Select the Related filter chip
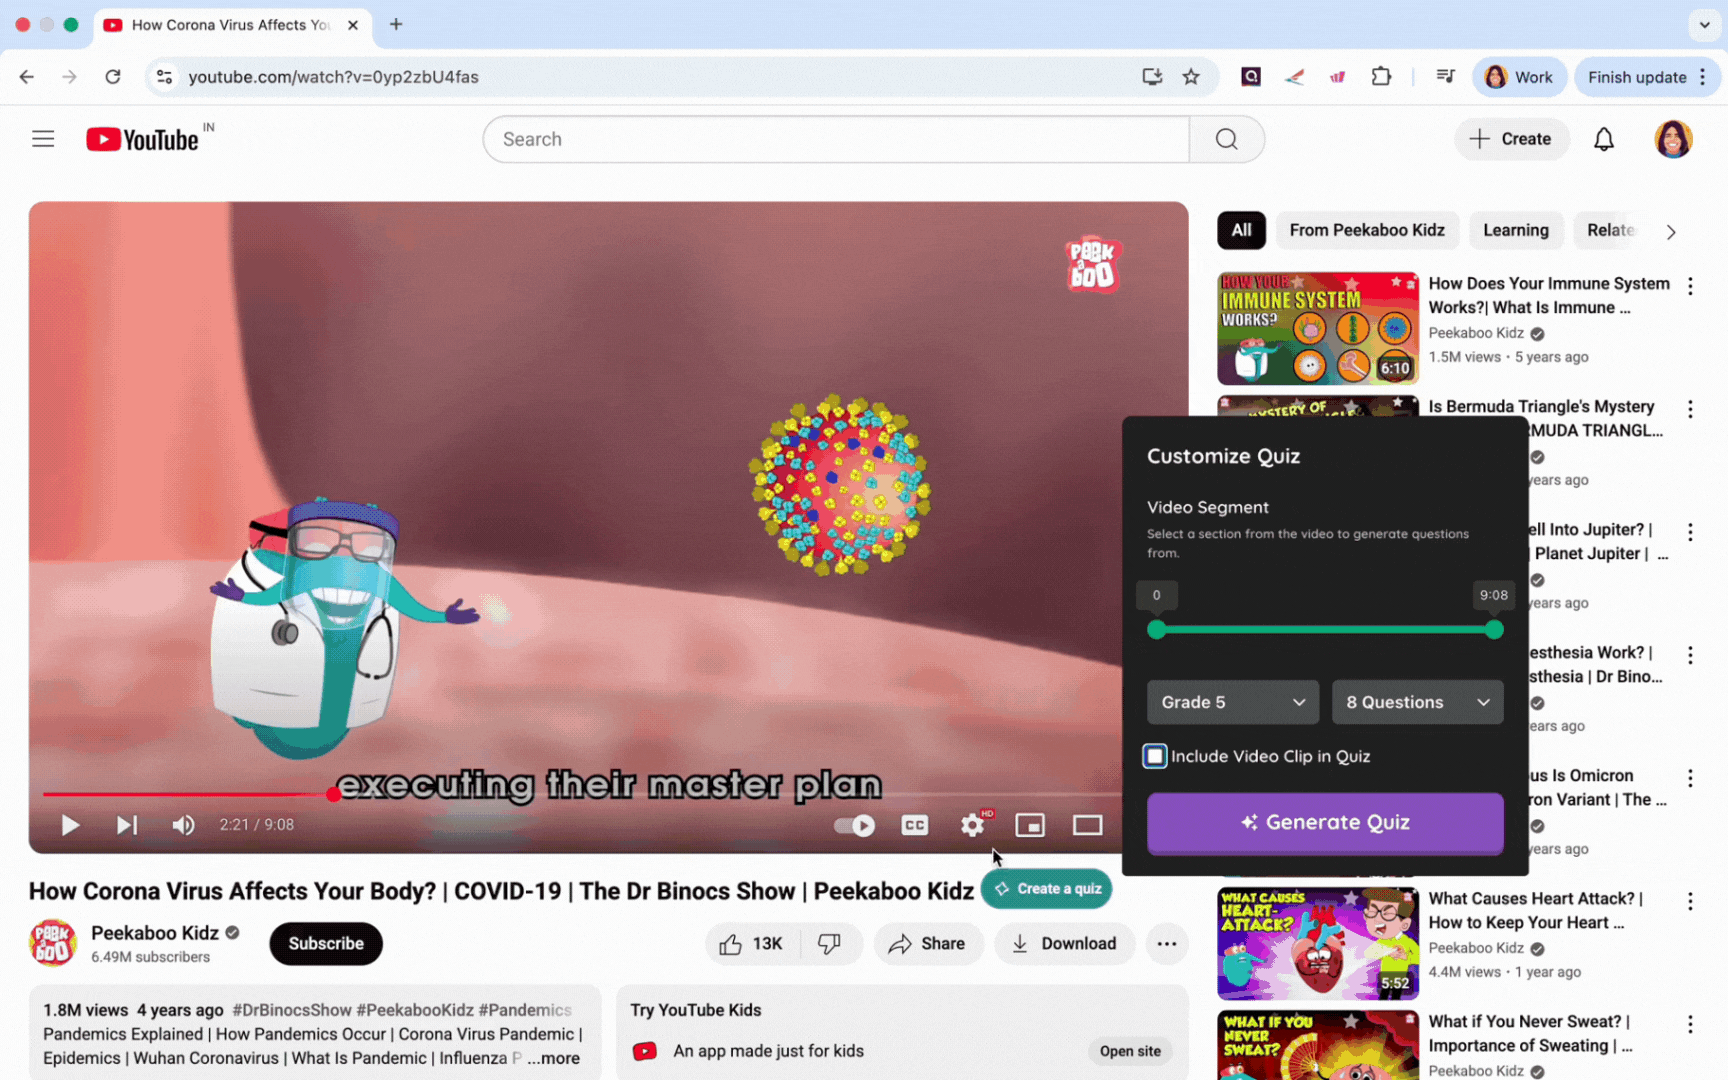1728x1080 pixels. (x=1609, y=230)
